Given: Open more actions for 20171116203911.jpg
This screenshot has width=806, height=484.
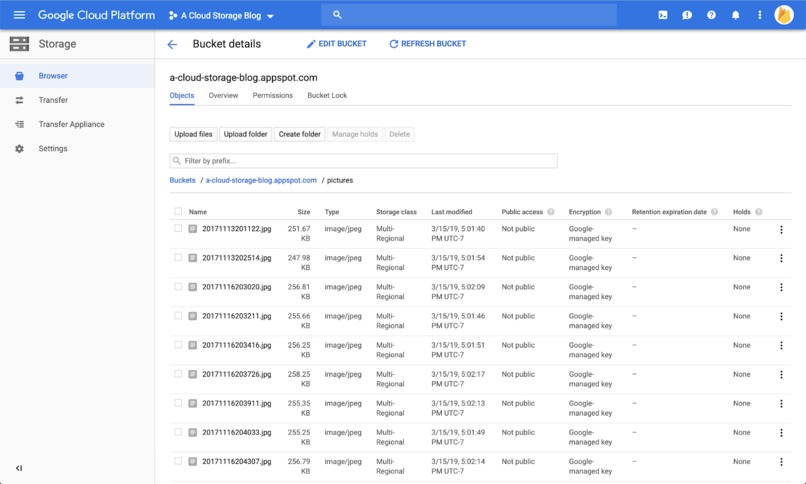Looking at the screenshot, I should pyautogui.click(x=781, y=404).
